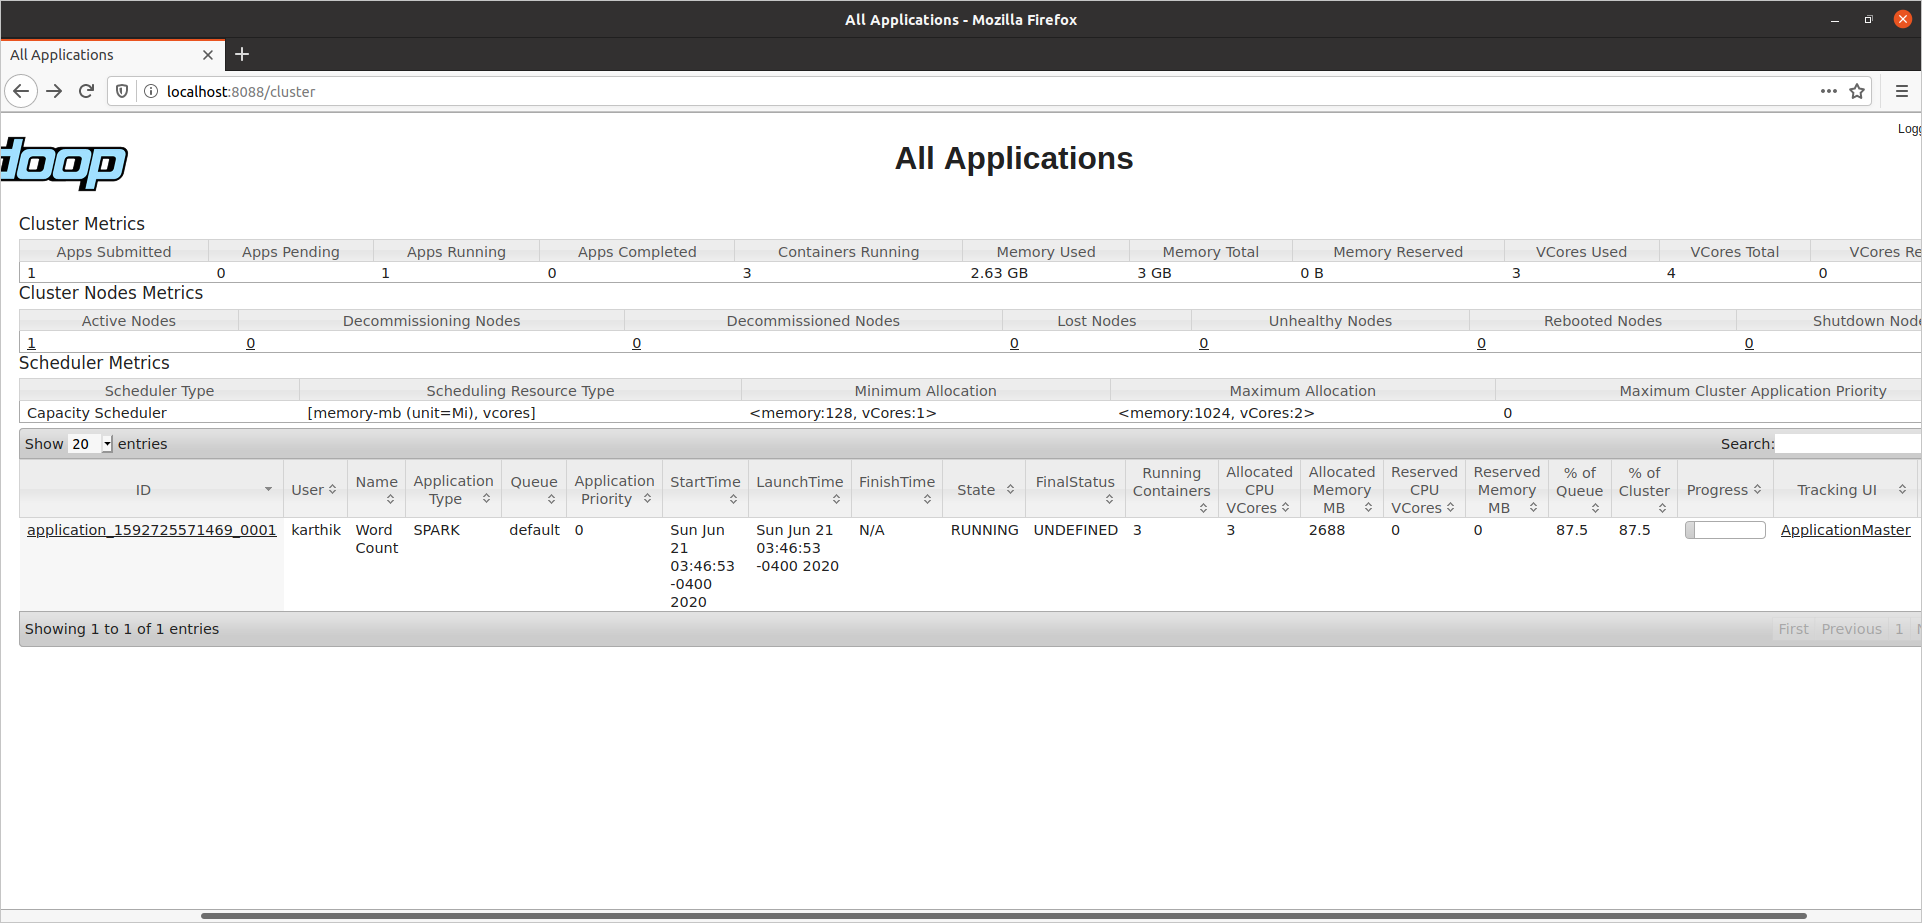Click the Rebooted Nodes count link

click(1481, 343)
